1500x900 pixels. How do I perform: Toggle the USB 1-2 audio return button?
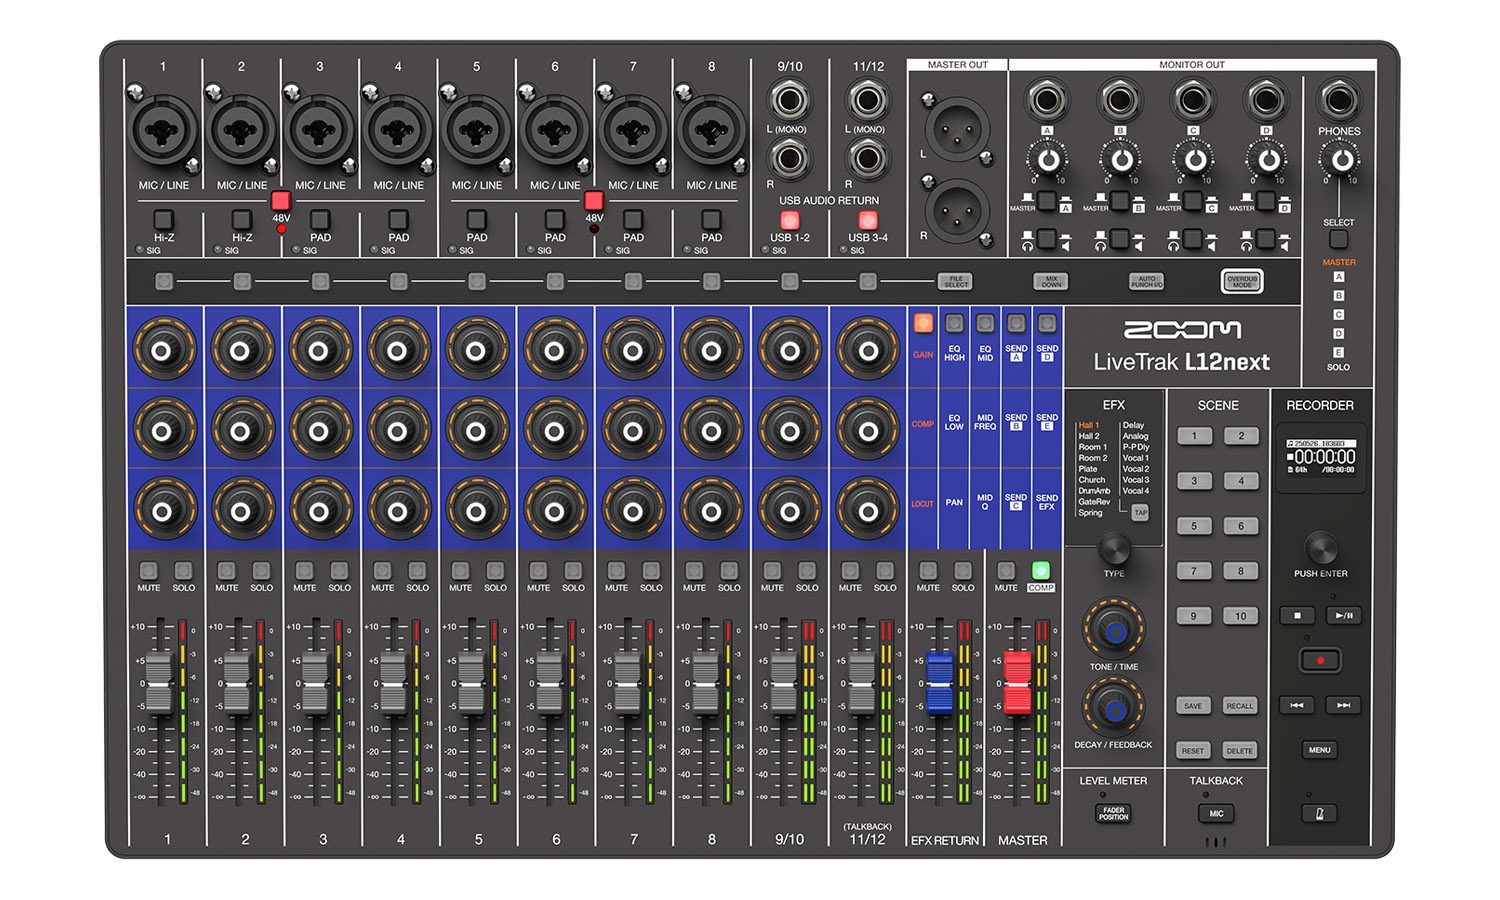click(790, 220)
